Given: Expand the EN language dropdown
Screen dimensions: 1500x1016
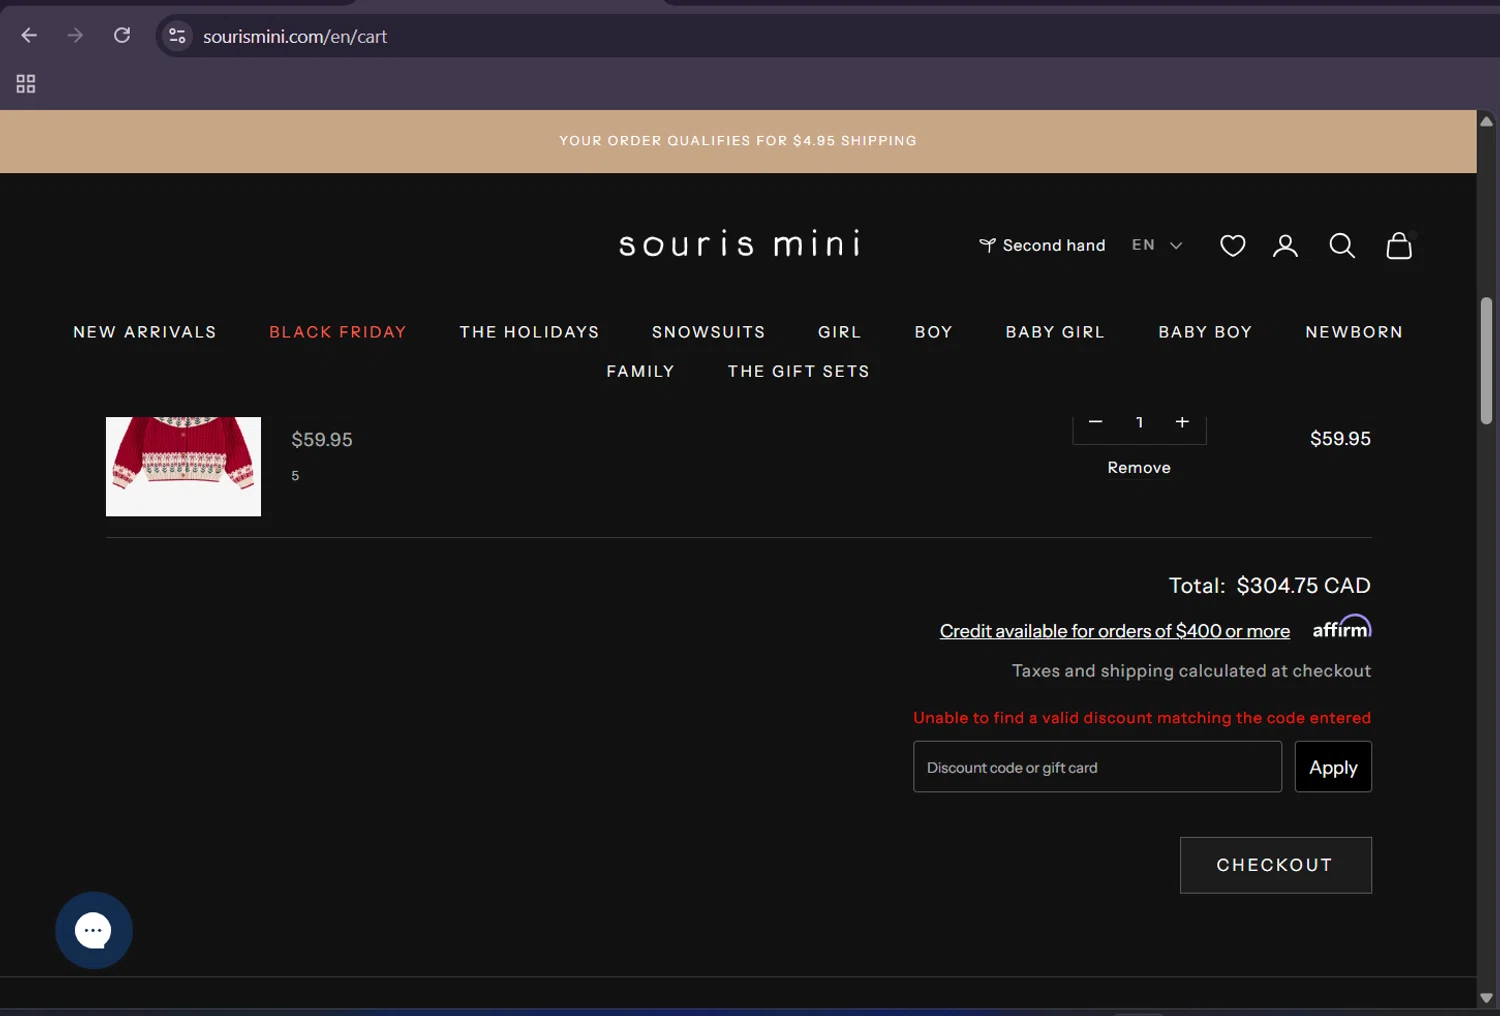Looking at the screenshot, I should [x=1157, y=245].
